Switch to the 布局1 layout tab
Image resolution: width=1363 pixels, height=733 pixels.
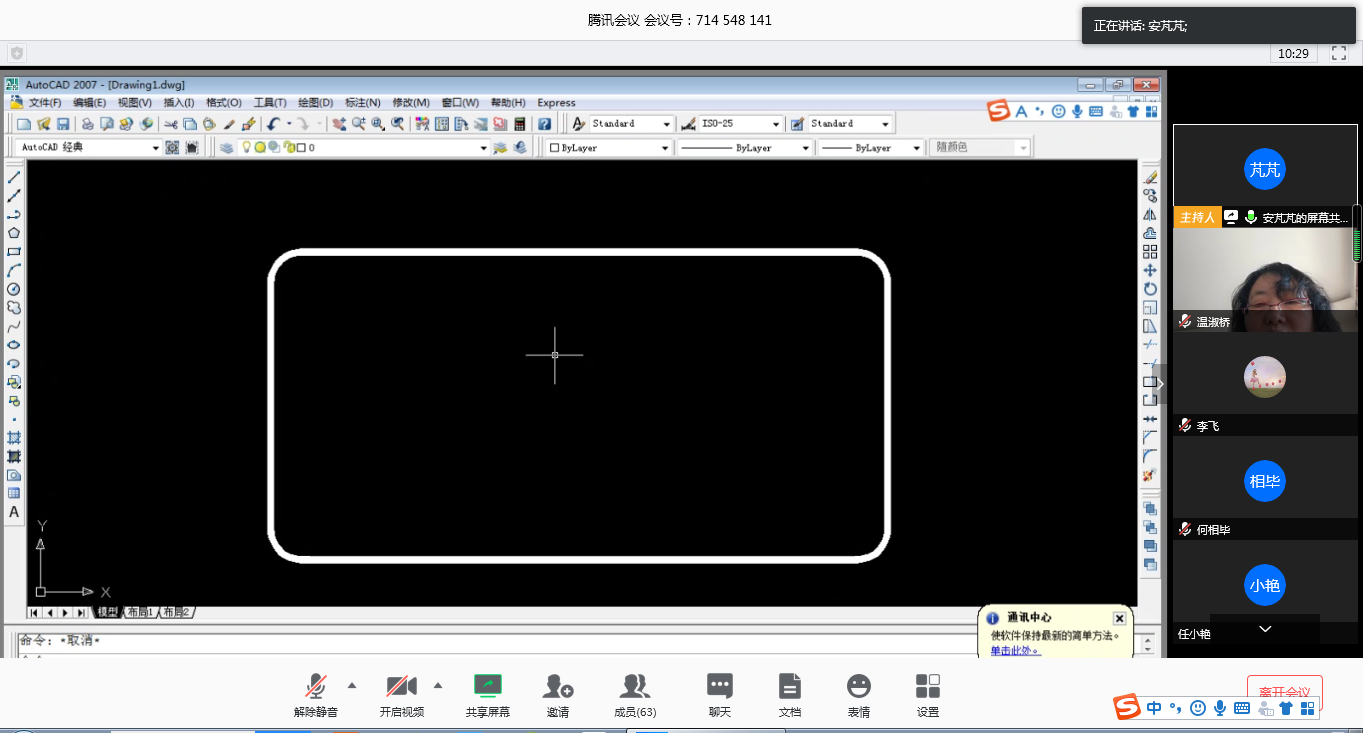click(x=138, y=612)
